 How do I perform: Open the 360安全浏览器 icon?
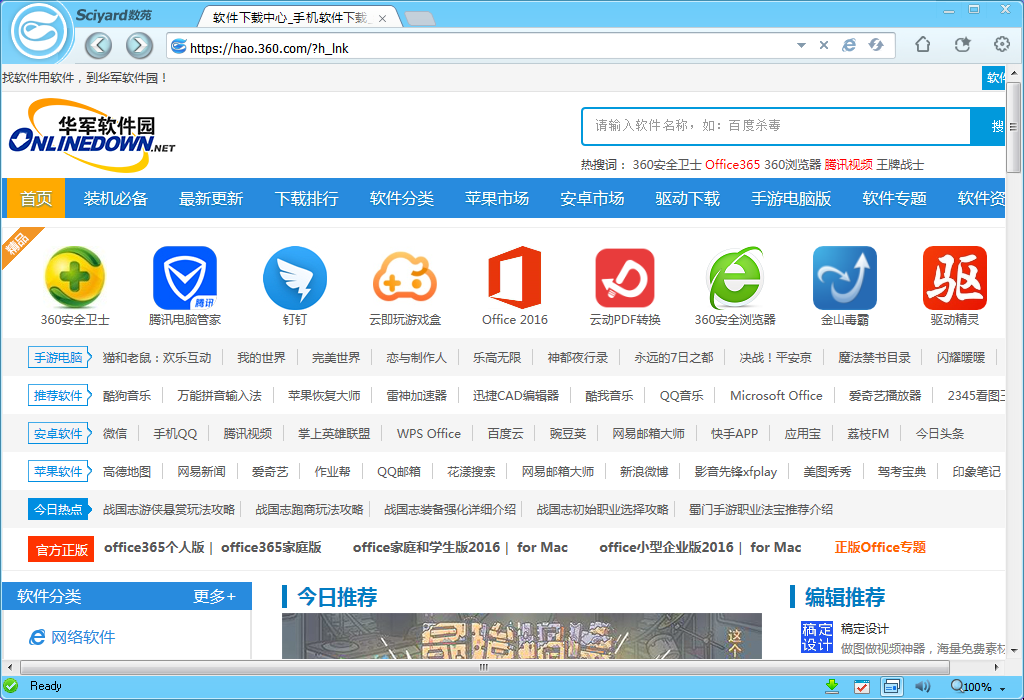(735, 277)
